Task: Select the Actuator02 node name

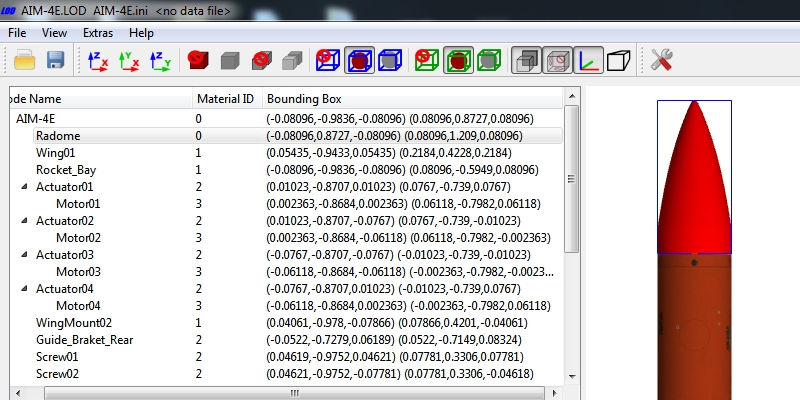Action: pos(65,220)
